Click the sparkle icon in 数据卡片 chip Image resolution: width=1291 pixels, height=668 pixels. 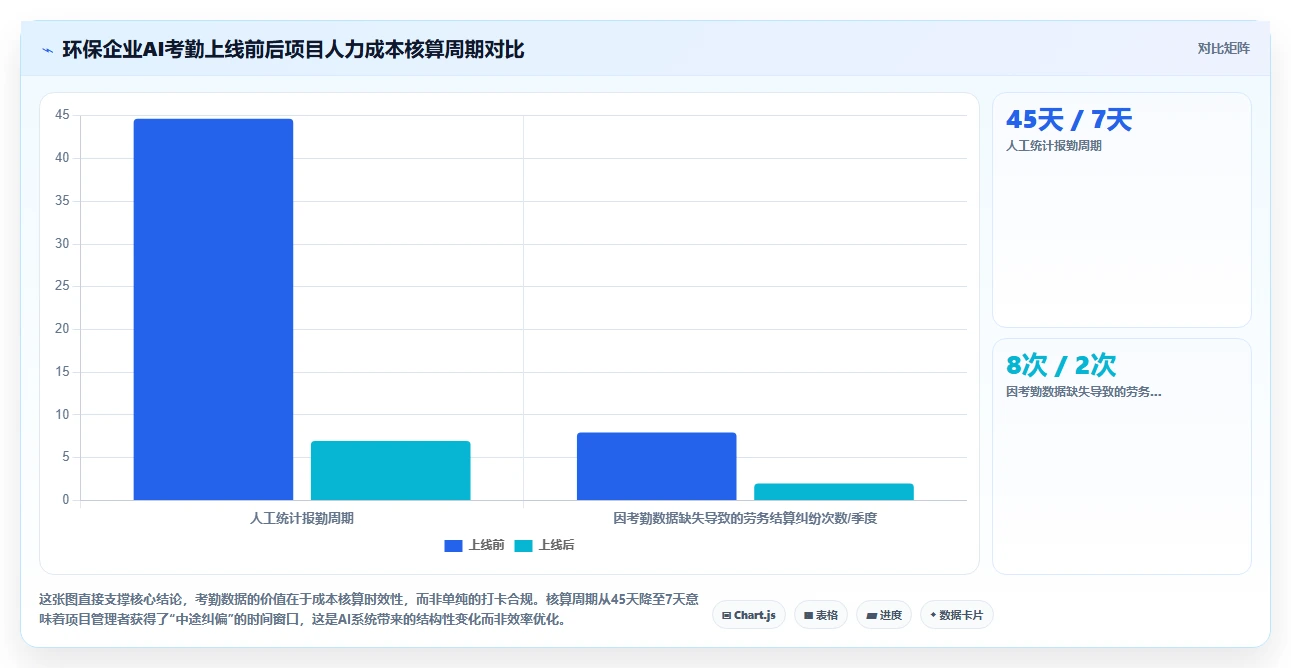(x=933, y=616)
